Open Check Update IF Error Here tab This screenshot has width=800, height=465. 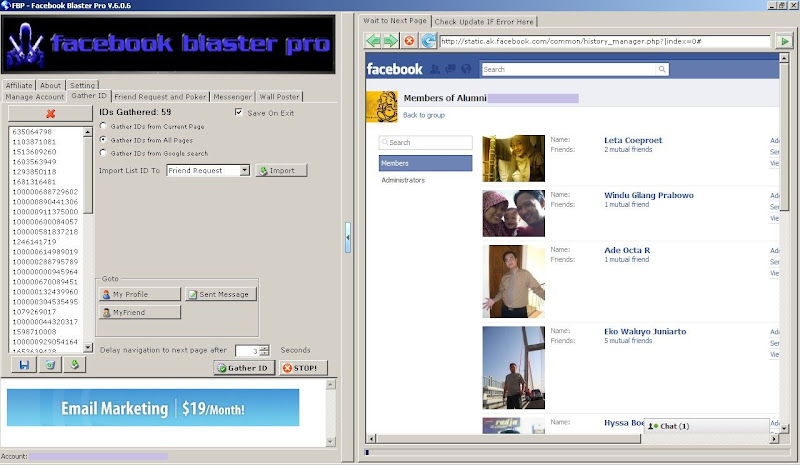(x=484, y=22)
